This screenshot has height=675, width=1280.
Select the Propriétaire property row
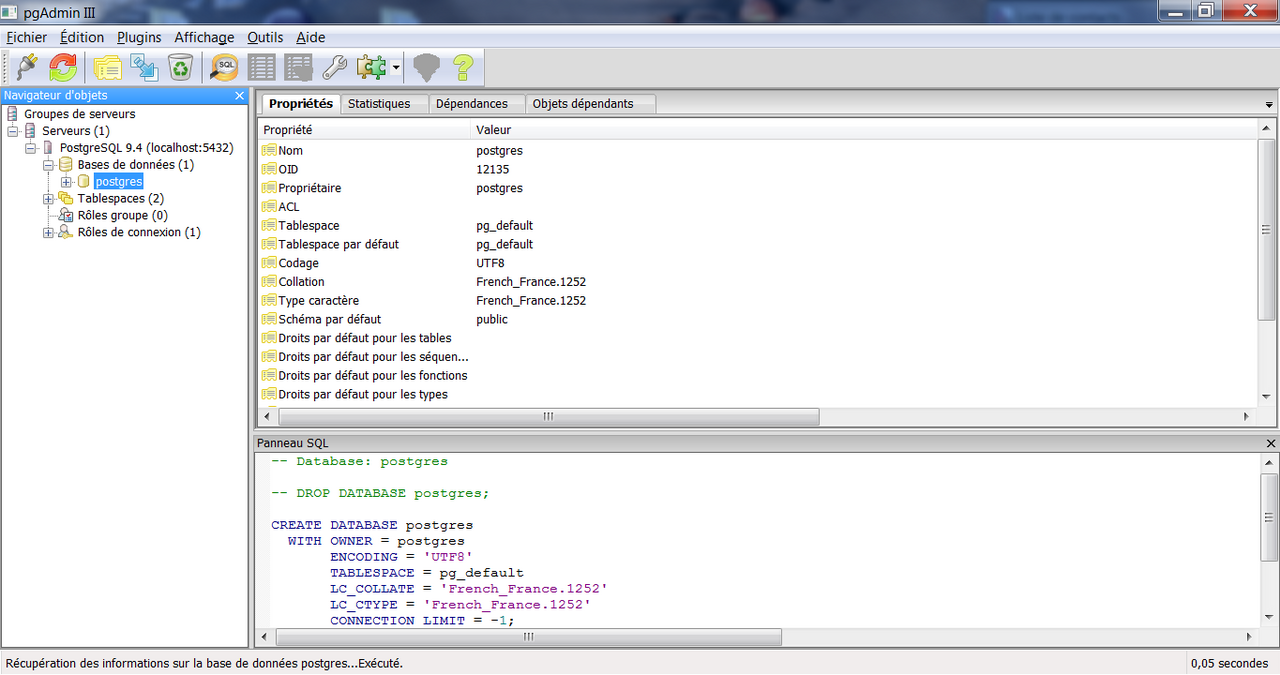pyautogui.click(x=758, y=188)
